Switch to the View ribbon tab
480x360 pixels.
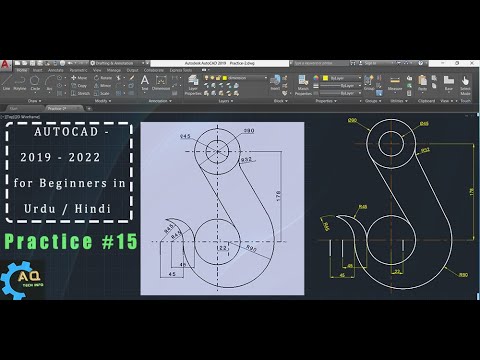tap(97, 70)
